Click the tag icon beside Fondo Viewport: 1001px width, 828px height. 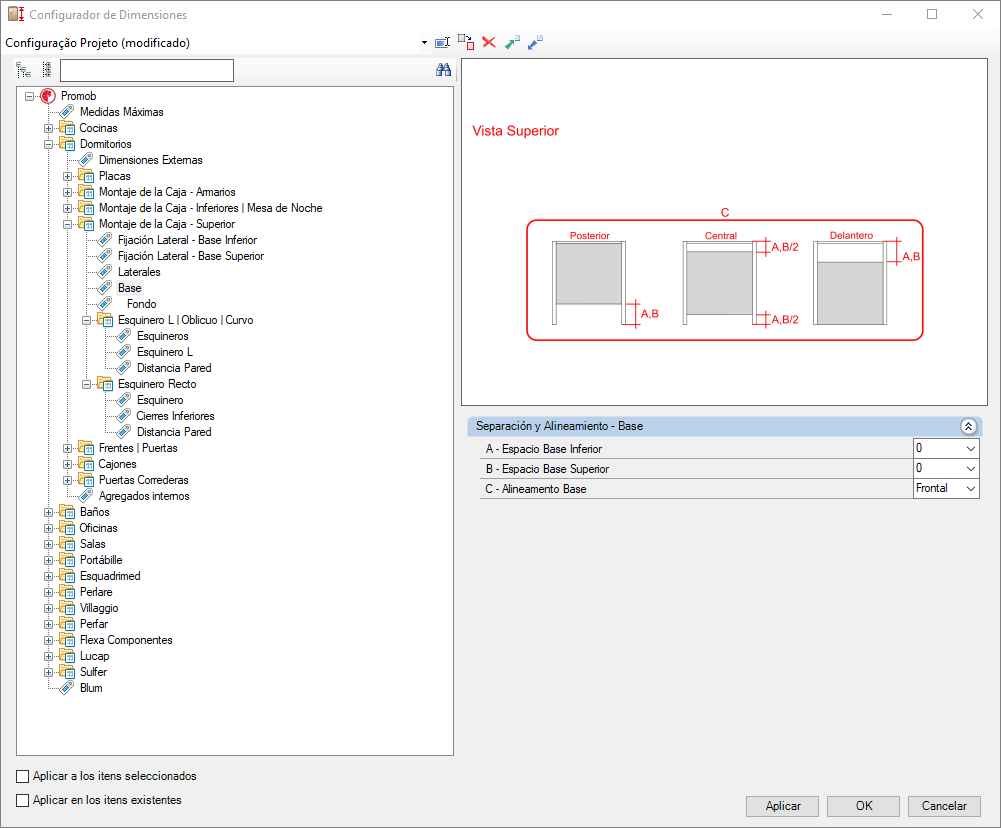pyautogui.click(x=105, y=304)
